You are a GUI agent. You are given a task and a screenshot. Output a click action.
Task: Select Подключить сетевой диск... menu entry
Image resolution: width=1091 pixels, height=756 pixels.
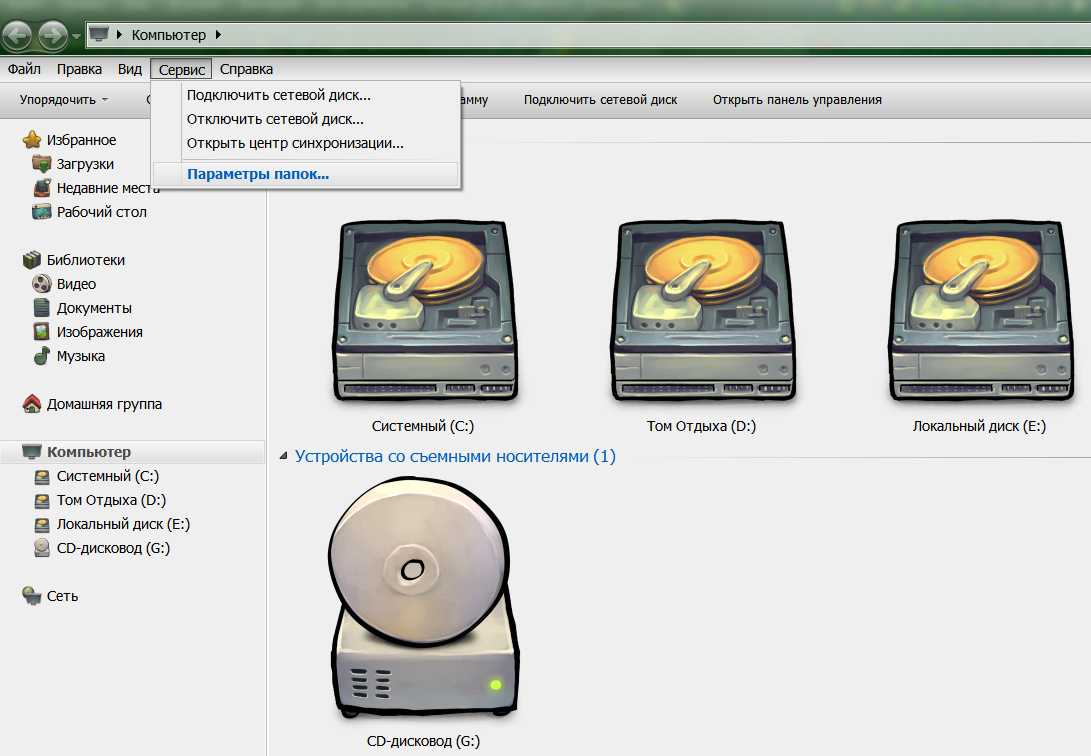point(278,96)
